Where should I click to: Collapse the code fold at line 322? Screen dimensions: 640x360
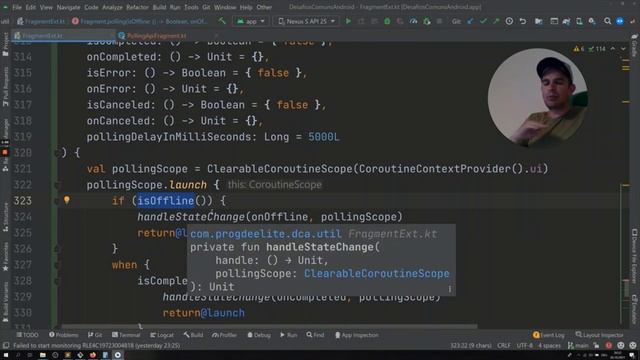[57, 185]
